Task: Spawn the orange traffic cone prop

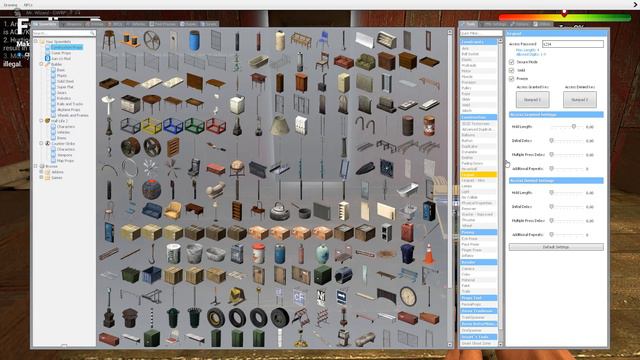Action: coord(429,253)
